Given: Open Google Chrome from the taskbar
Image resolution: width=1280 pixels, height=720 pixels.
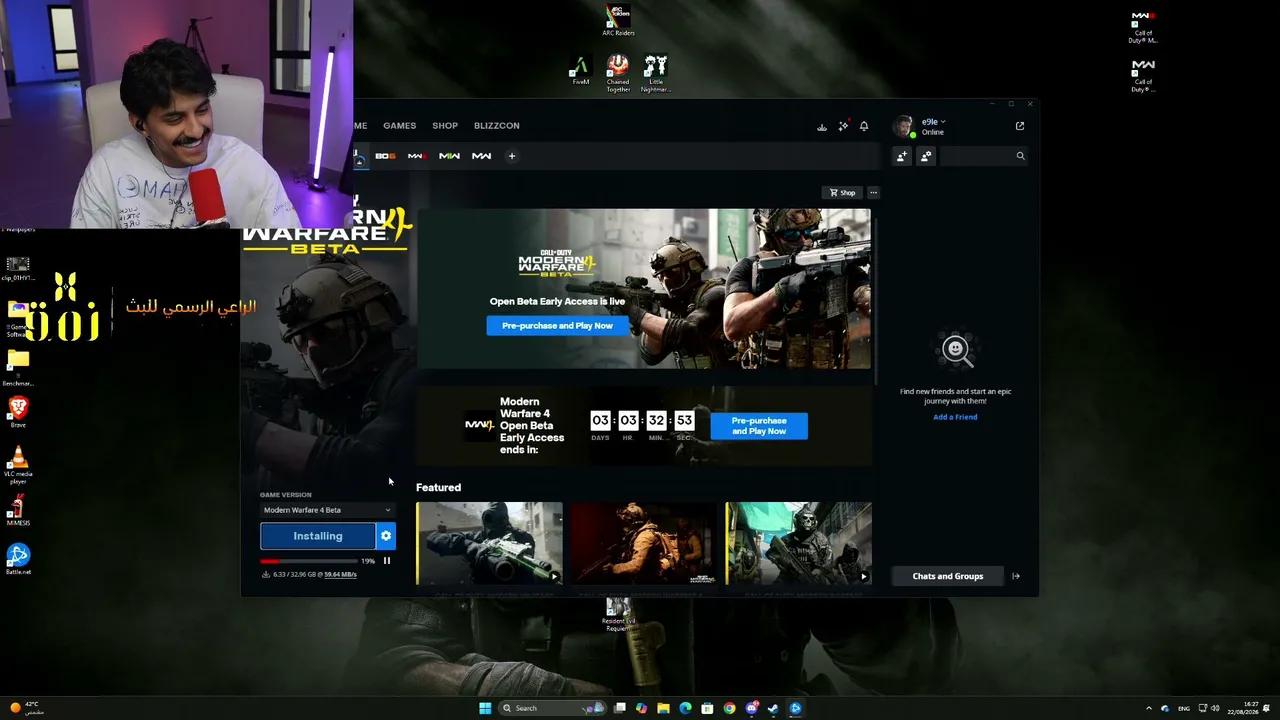Looking at the screenshot, I should pyautogui.click(x=729, y=708).
